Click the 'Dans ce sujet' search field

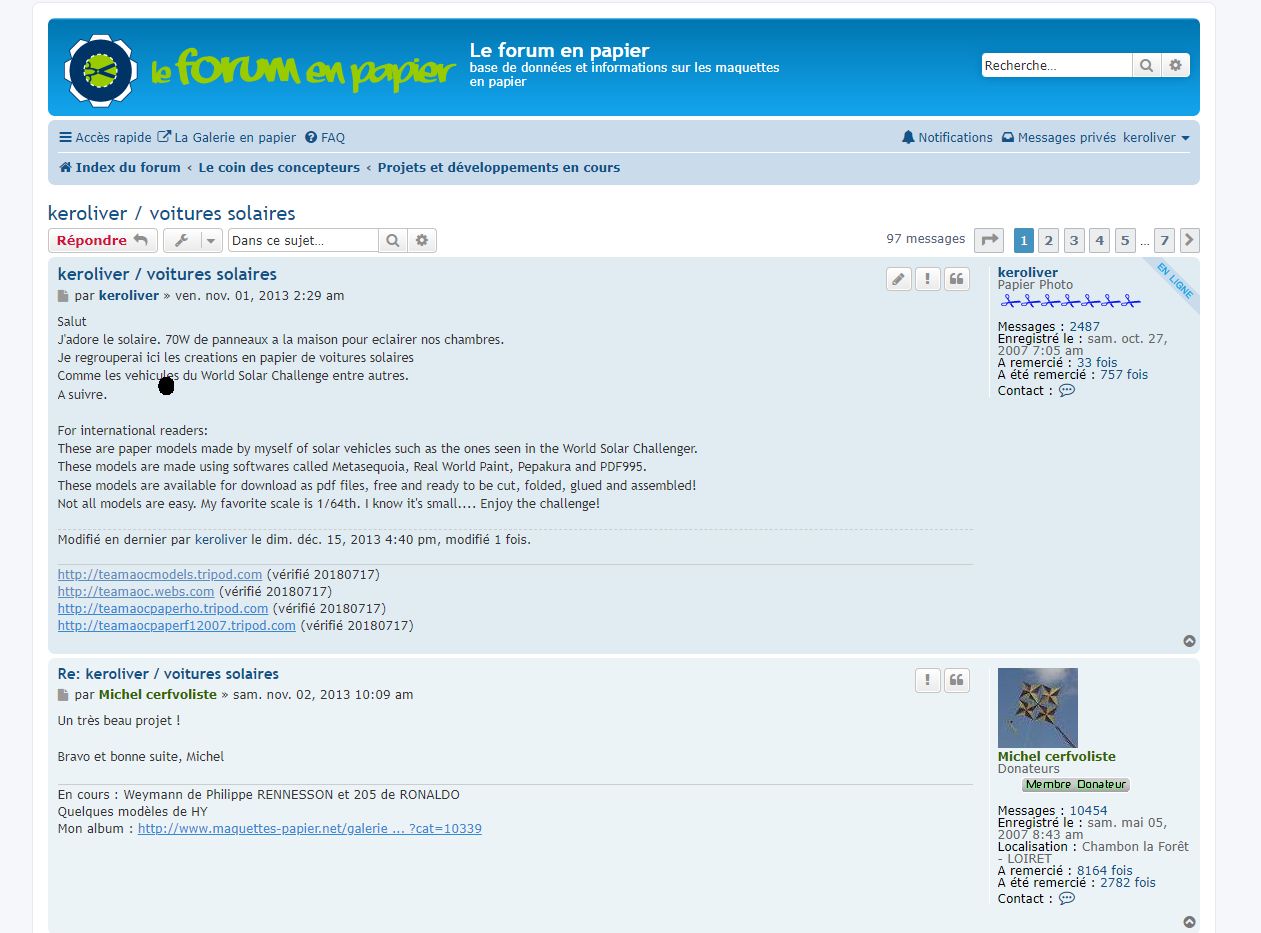click(303, 240)
